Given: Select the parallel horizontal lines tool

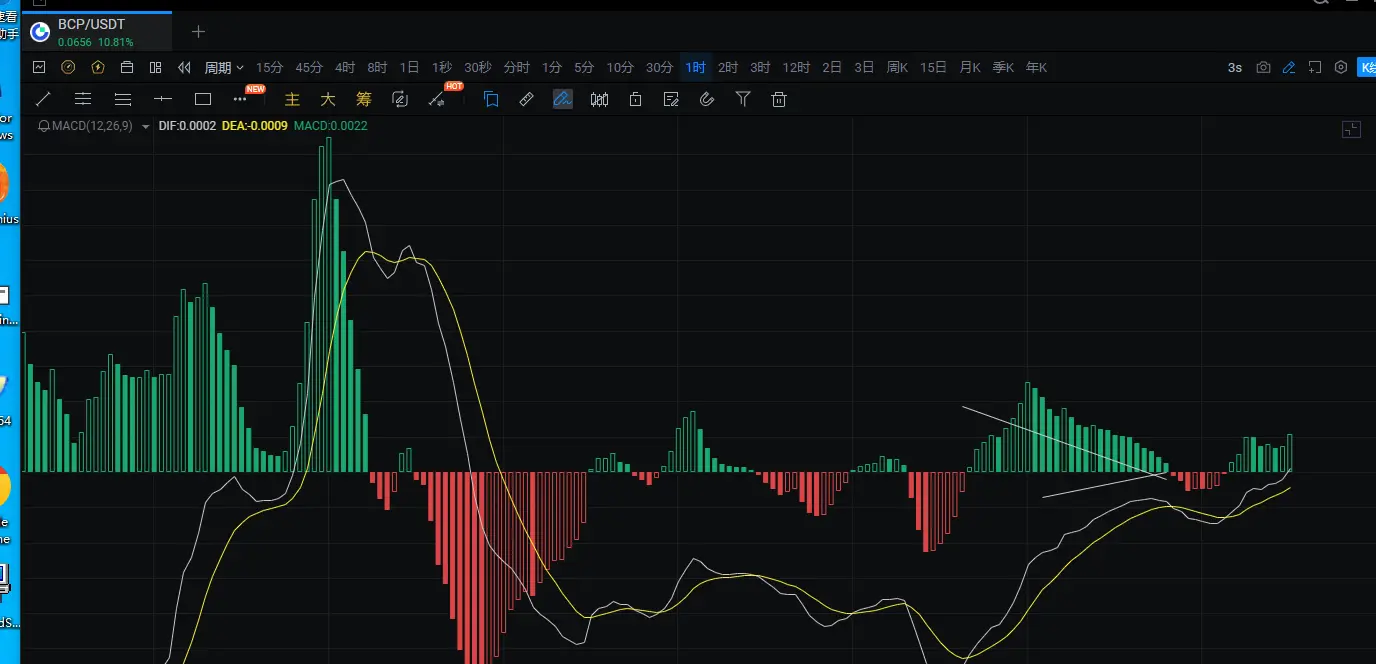Looking at the screenshot, I should (123, 99).
